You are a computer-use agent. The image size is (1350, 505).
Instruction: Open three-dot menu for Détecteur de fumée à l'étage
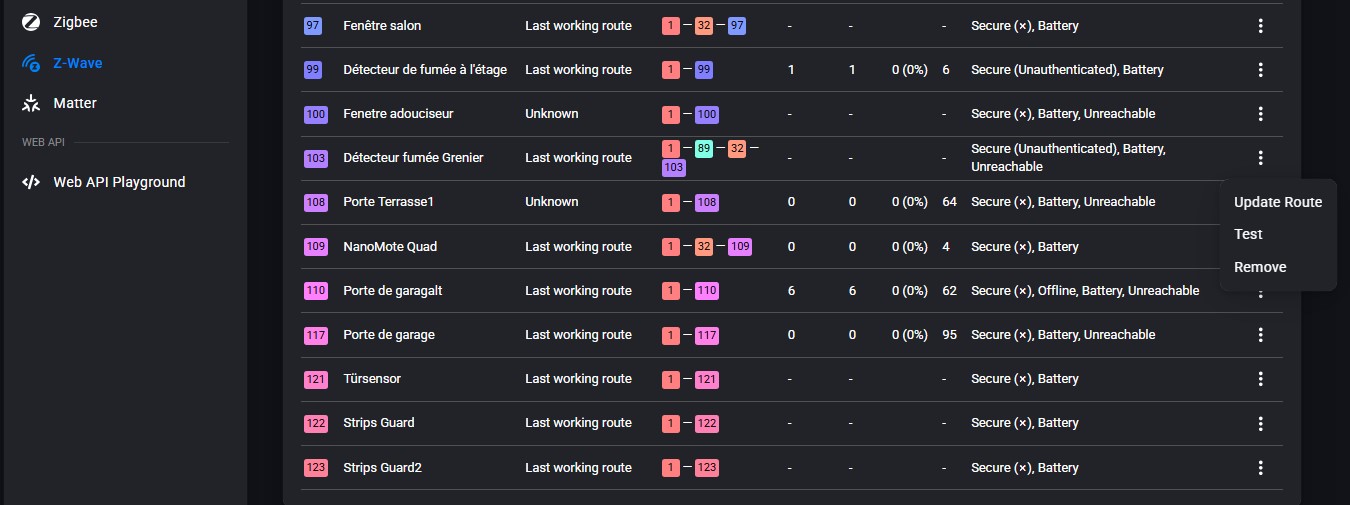point(1260,70)
